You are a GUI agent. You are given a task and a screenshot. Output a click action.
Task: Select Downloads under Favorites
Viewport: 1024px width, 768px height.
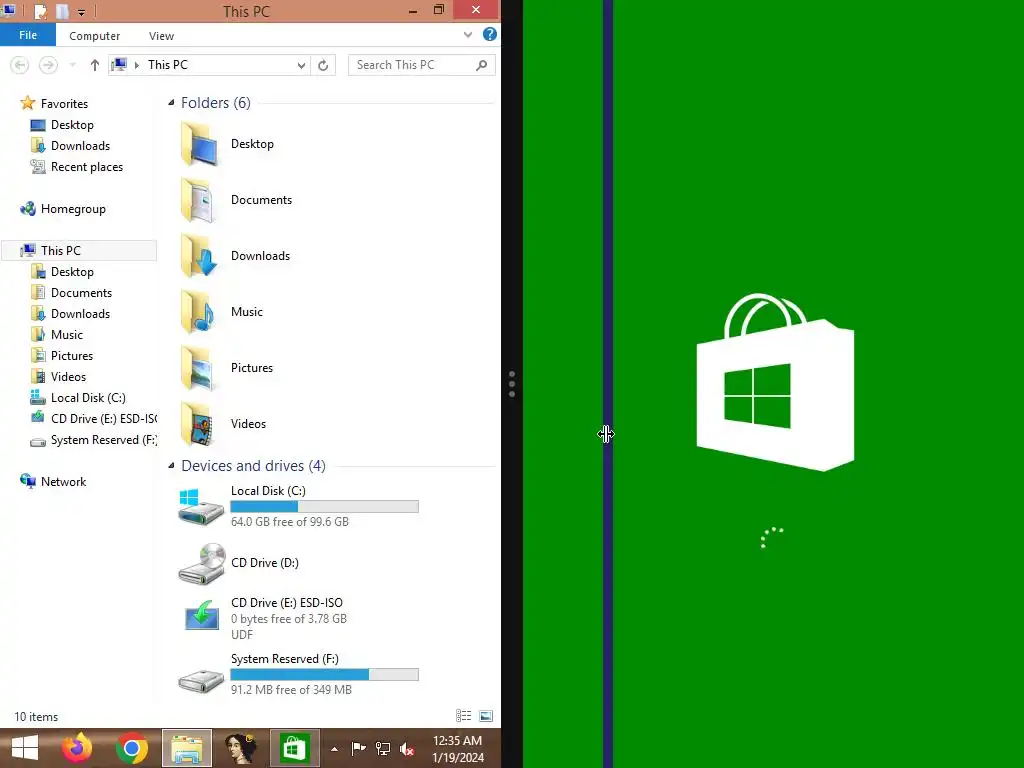(80, 146)
